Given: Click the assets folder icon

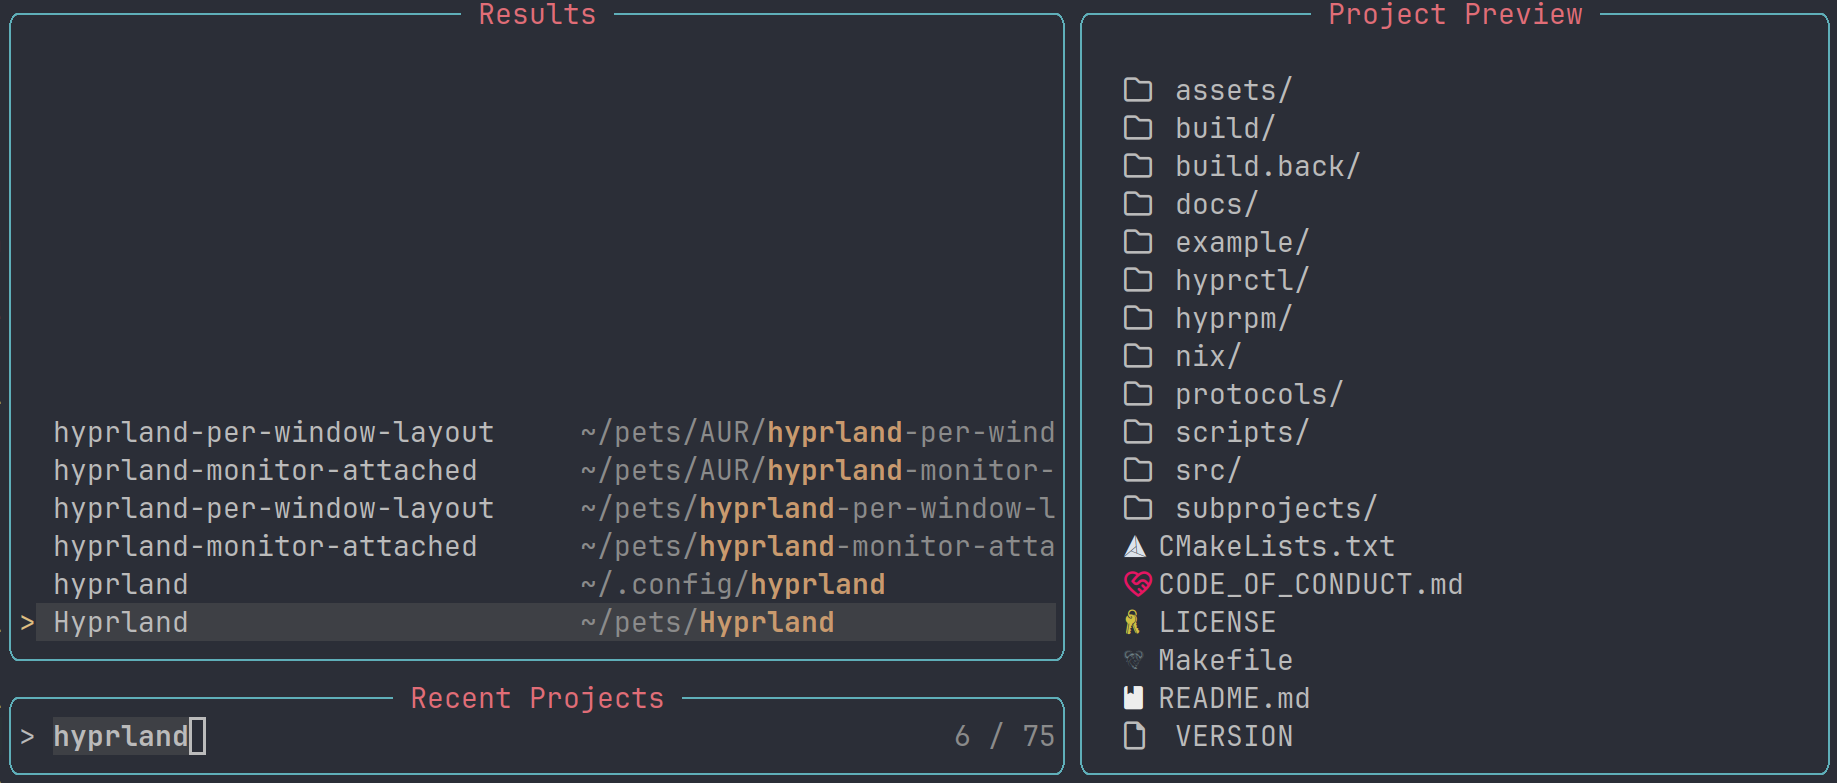Looking at the screenshot, I should pos(1138,90).
